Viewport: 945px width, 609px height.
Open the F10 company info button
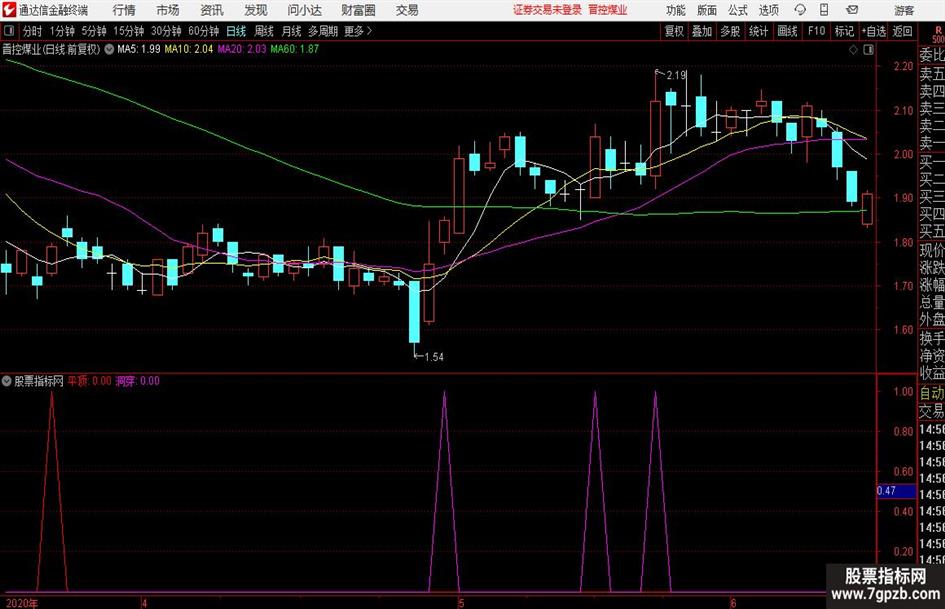coord(817,31)
